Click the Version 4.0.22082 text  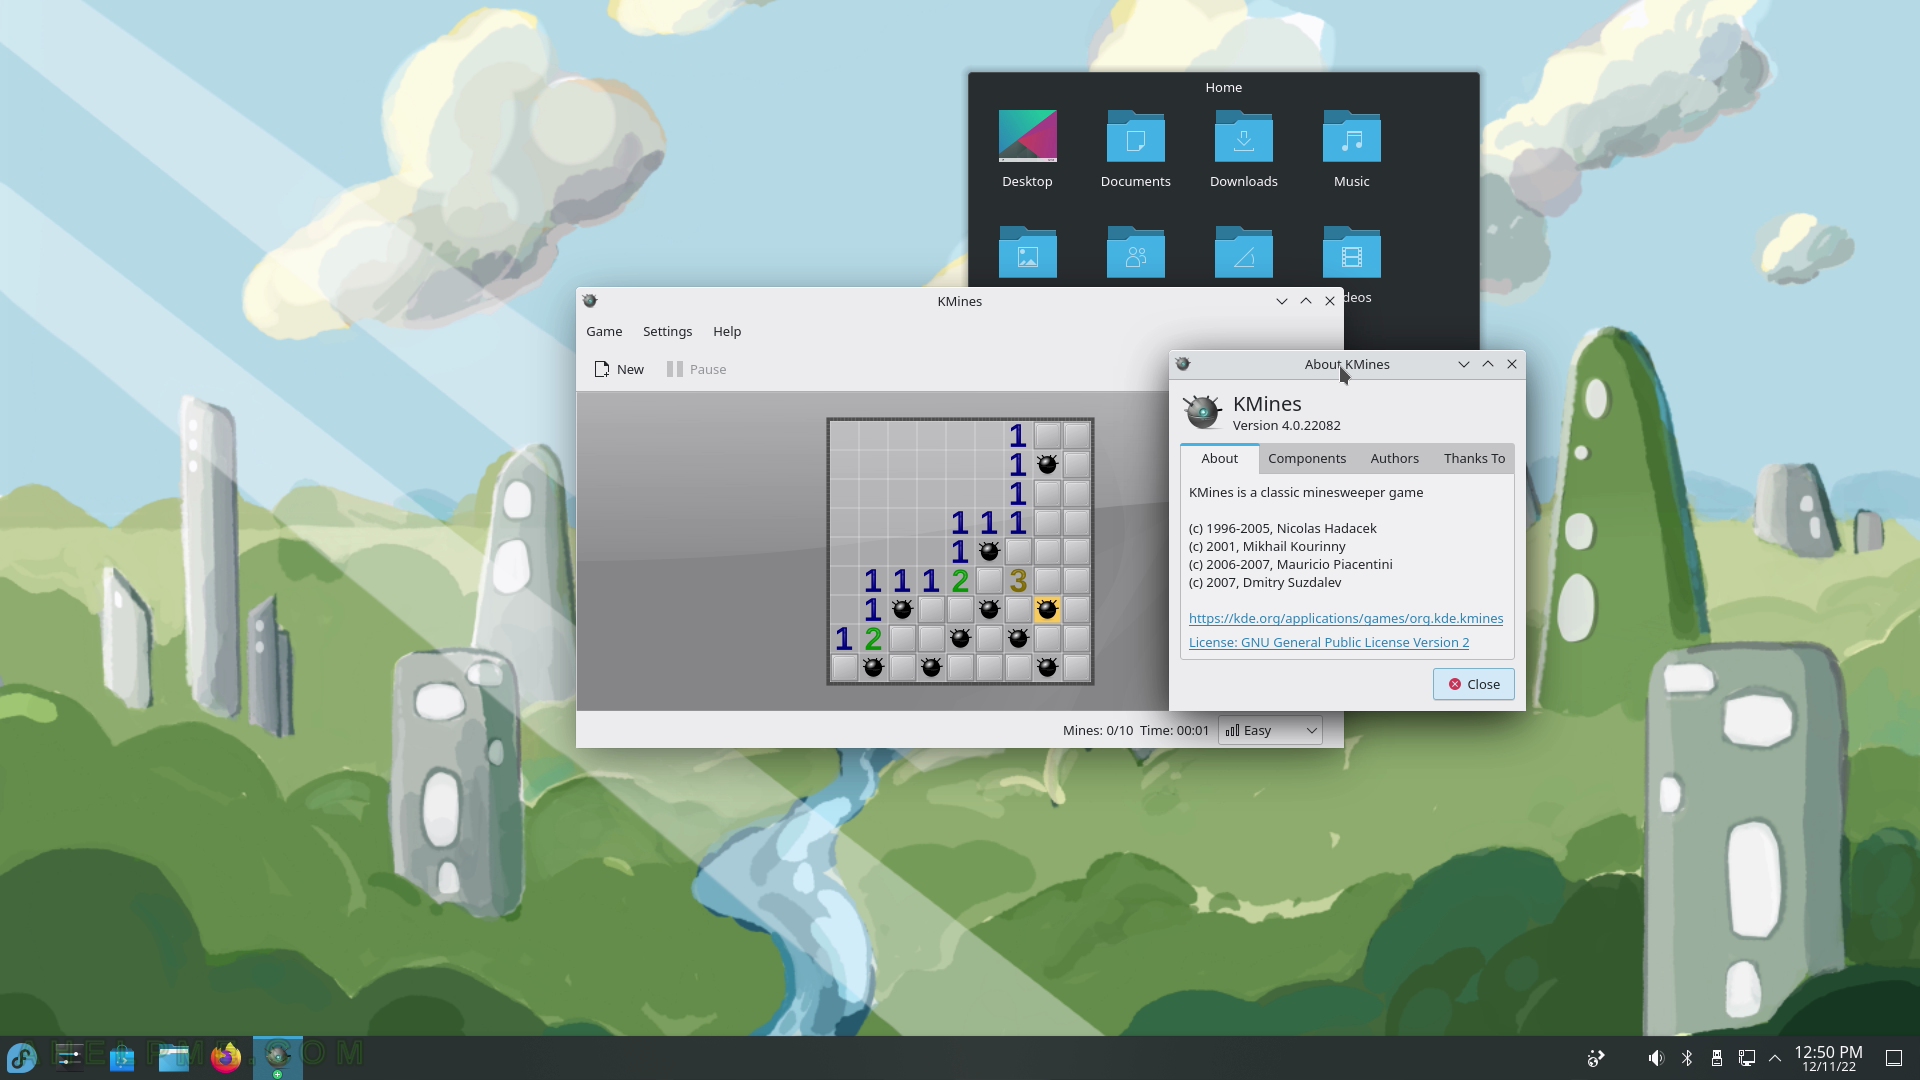[x=1286, y=425]
